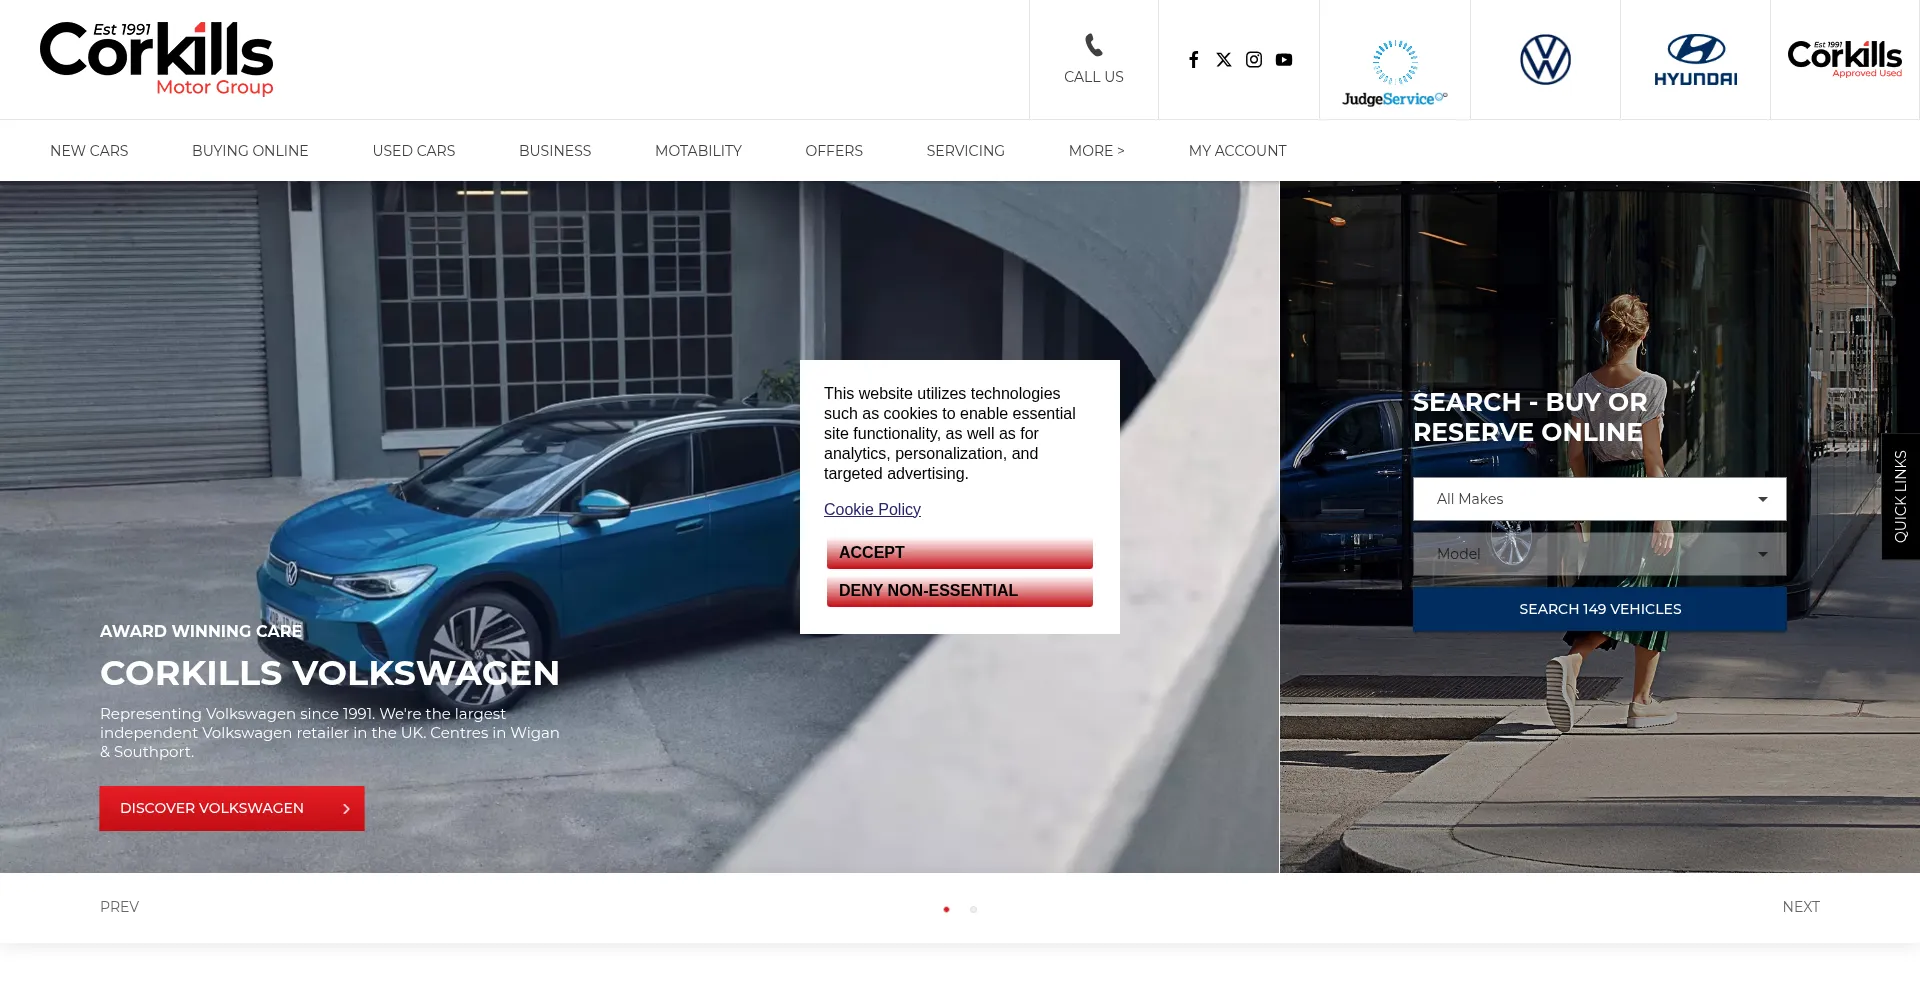Open the Motability menu item
Screen dimensions: 1920x993
(x=698, y=151)
